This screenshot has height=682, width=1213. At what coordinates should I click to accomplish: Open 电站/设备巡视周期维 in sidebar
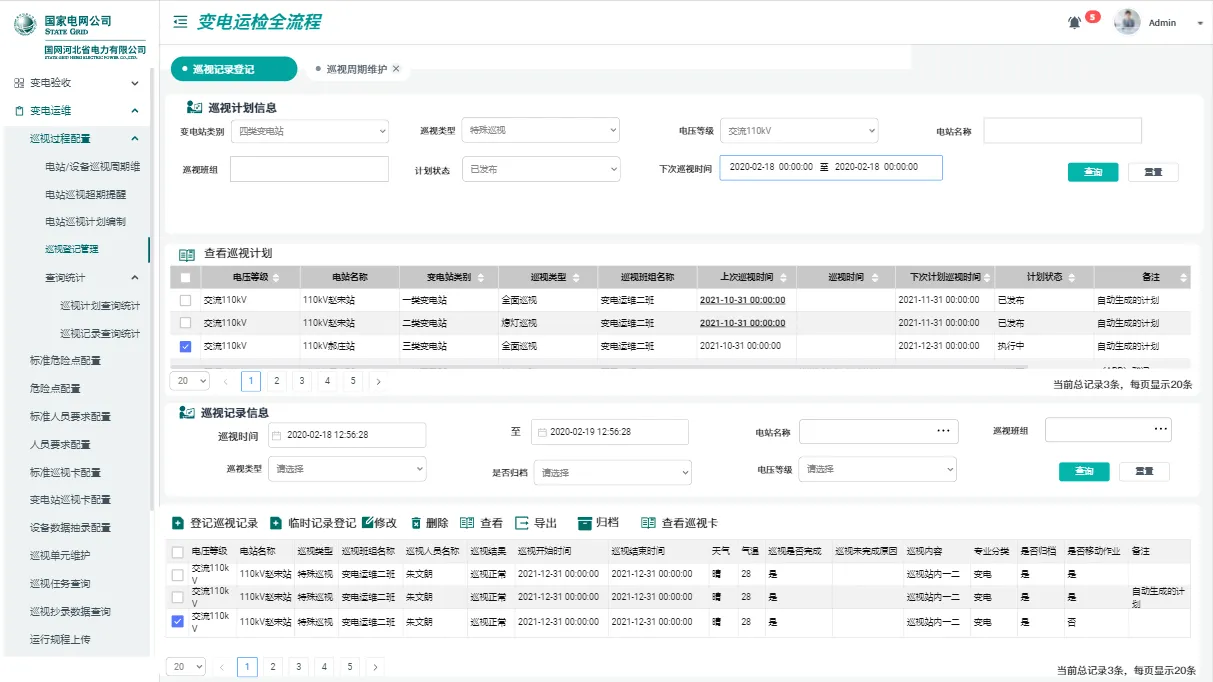pos(92,166)
